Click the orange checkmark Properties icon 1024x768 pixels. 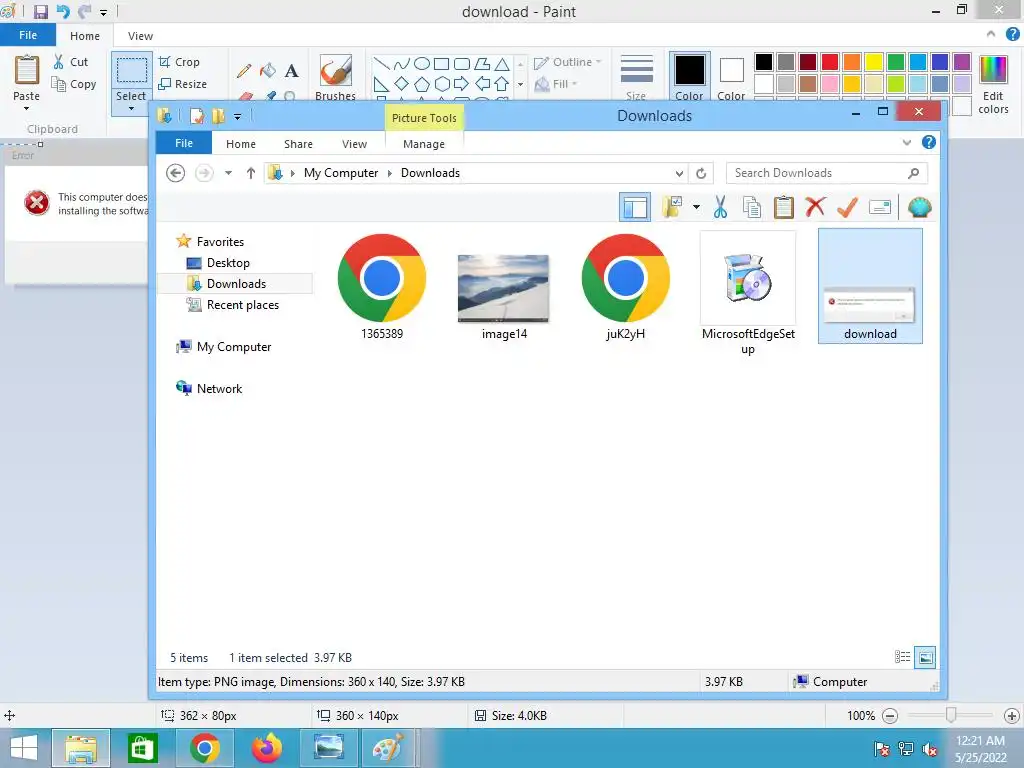(847, 208)
